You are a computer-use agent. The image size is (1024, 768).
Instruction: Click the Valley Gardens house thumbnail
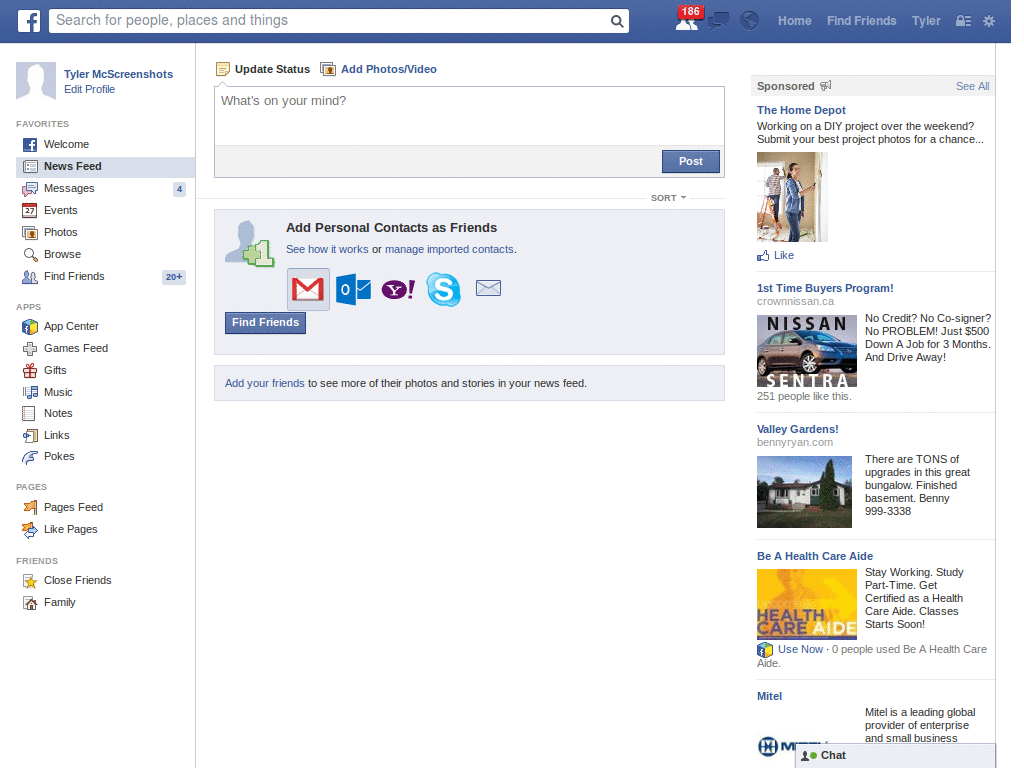point(804,492)
